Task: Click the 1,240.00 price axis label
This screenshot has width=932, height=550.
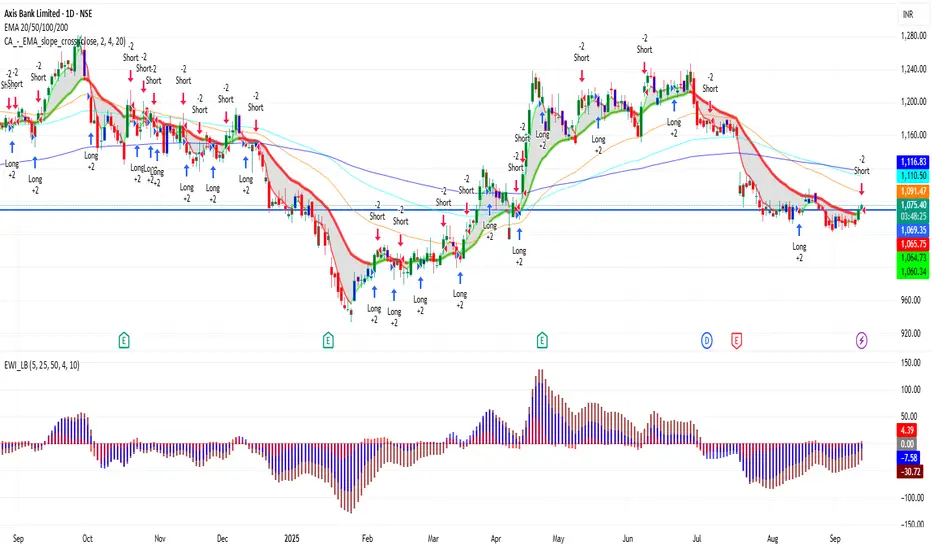Action: point(914,69)
